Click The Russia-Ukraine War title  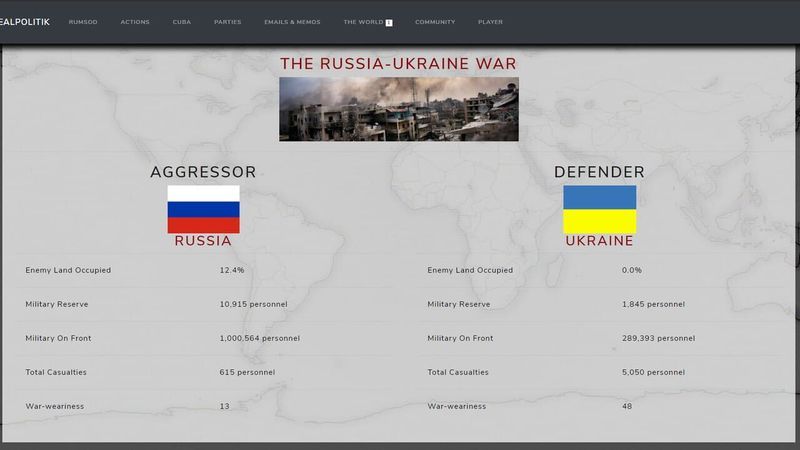click(398, 64)
